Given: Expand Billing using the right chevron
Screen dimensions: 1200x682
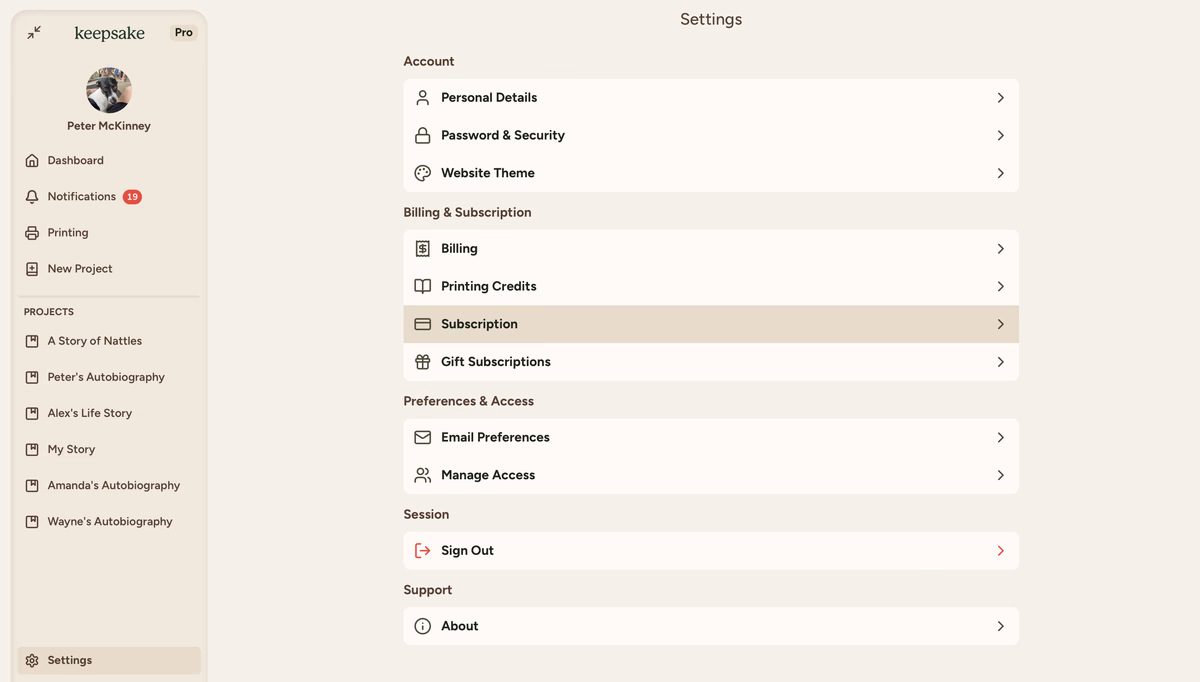Looking at the screenshot, I should coord(1000,249).
